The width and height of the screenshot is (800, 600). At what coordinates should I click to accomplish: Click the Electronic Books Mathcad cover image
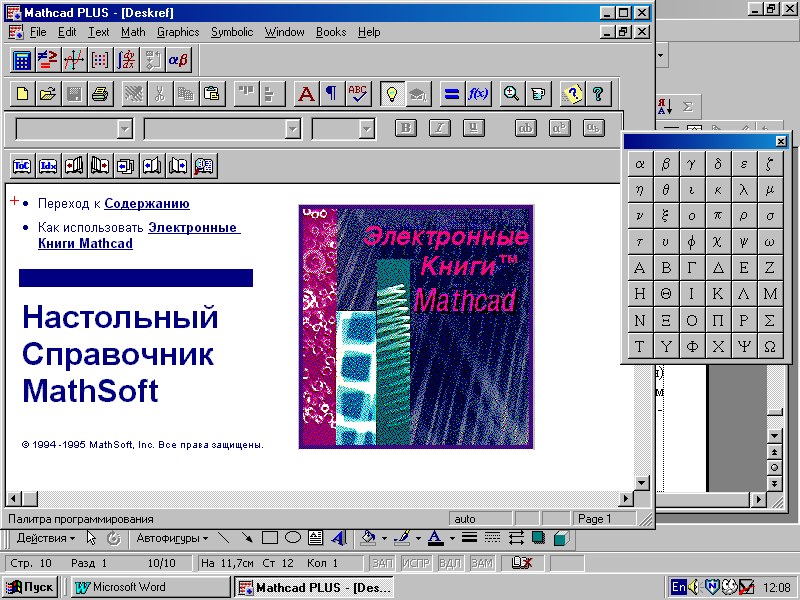click(x=416, y=327)
